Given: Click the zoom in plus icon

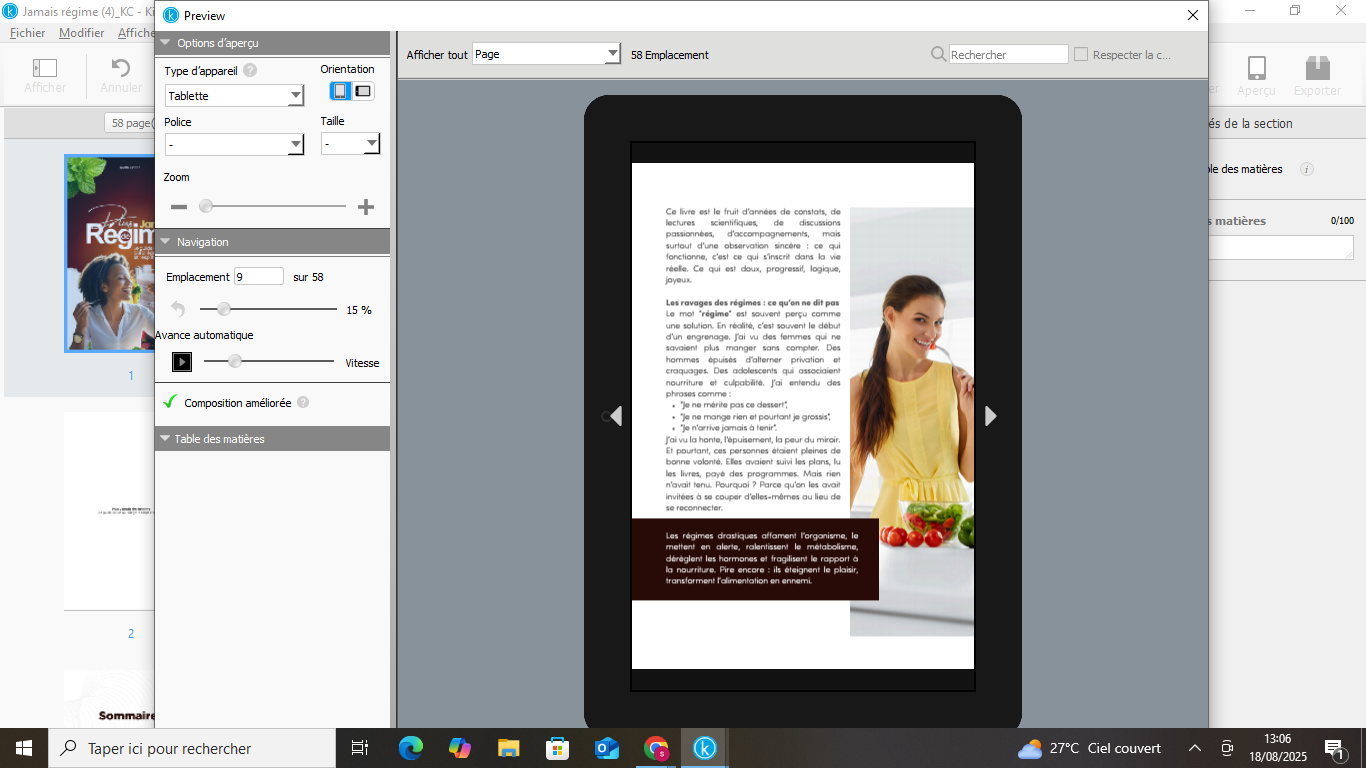Looking at the screenshot, I should click(366, 207).
